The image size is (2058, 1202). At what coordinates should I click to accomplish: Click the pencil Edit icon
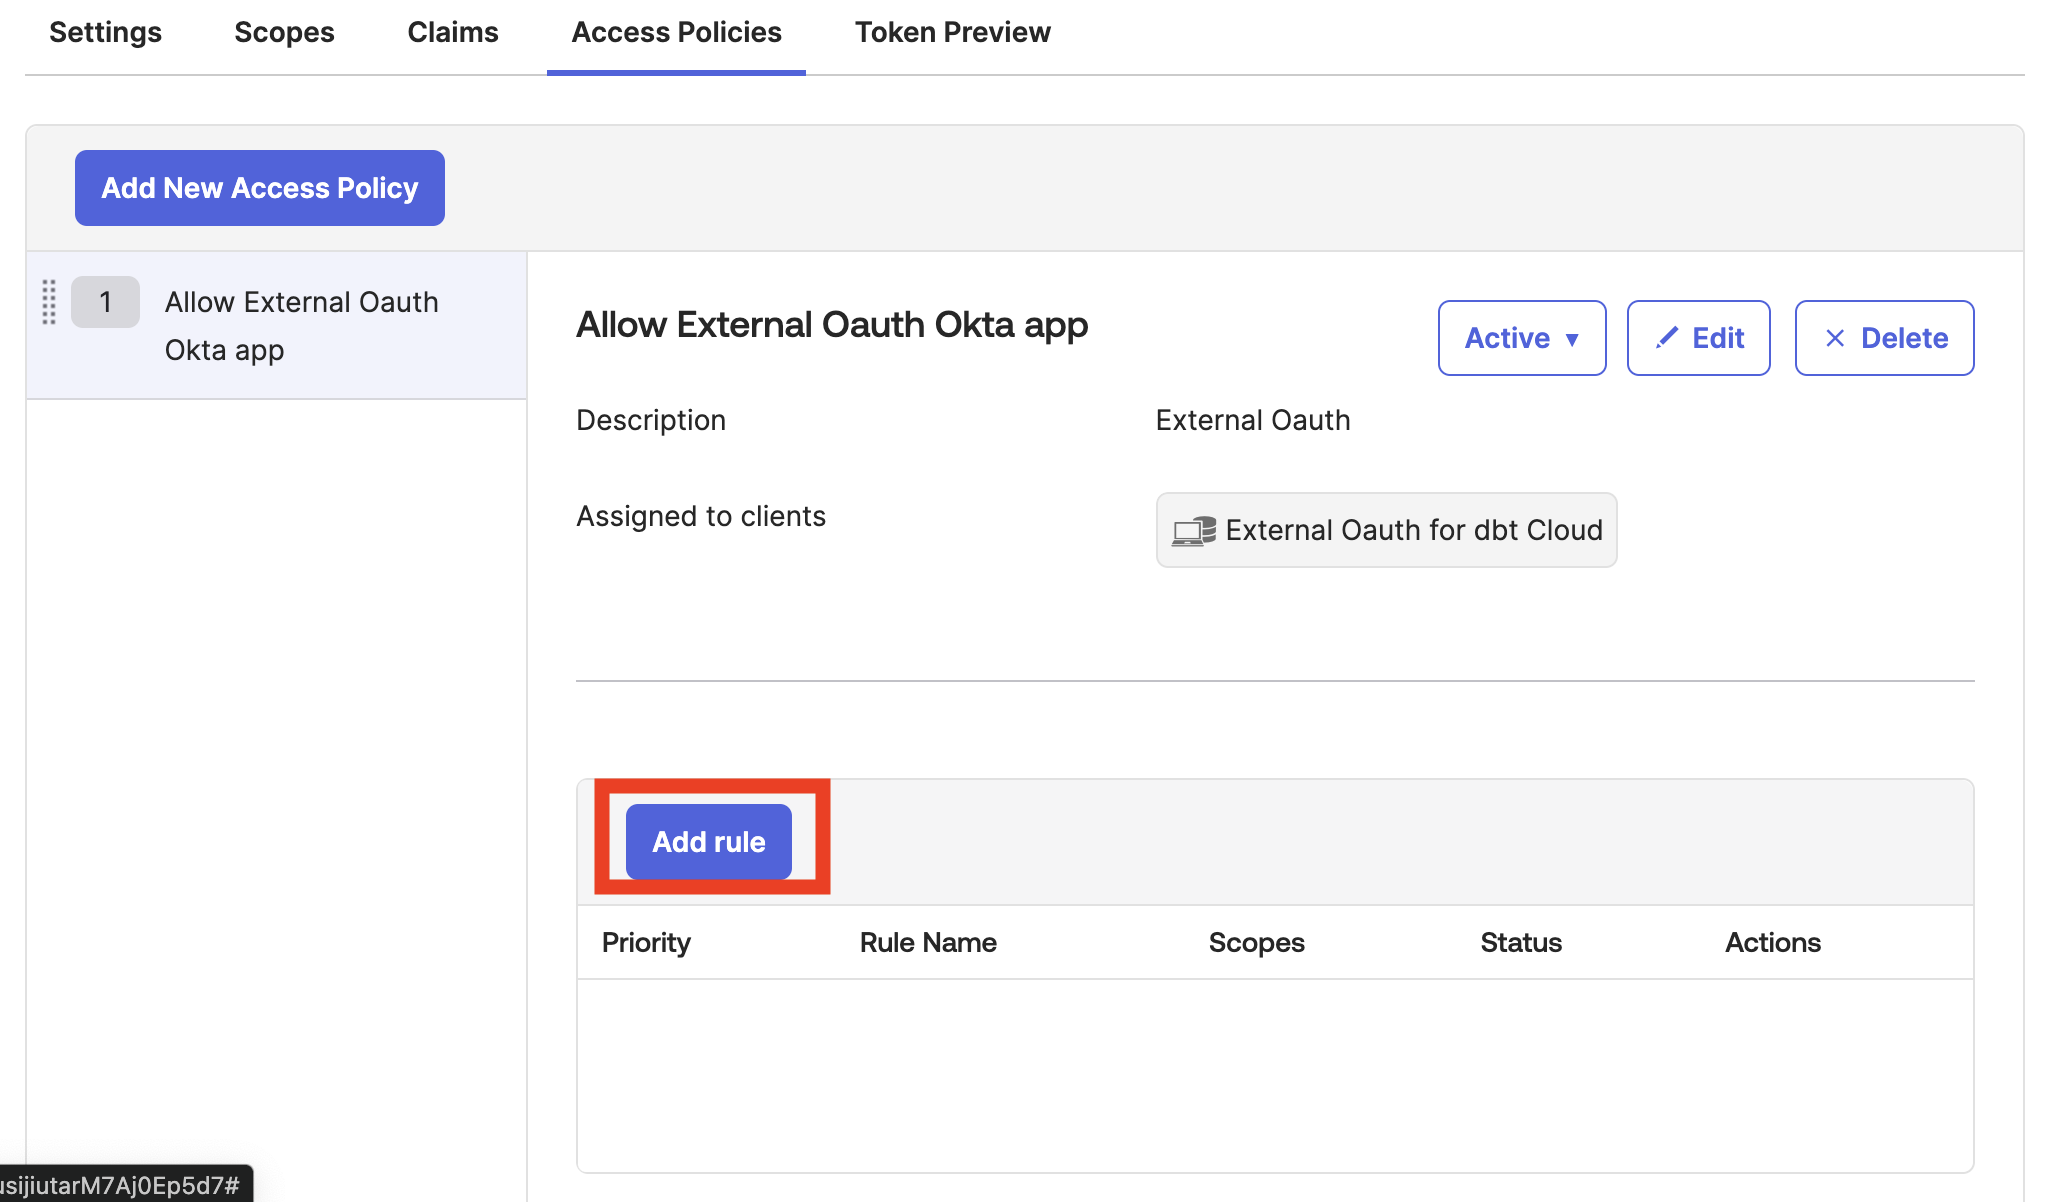(x=1665, y=338)
